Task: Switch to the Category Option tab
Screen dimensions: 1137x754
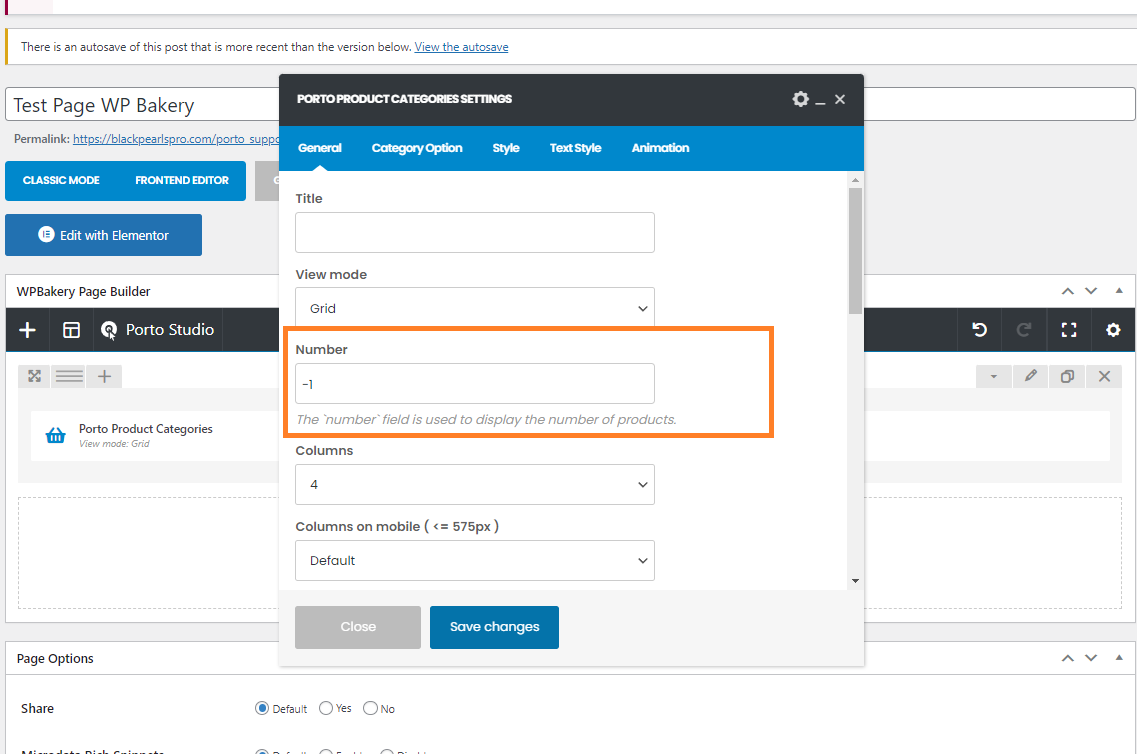Action: [417, 148]
